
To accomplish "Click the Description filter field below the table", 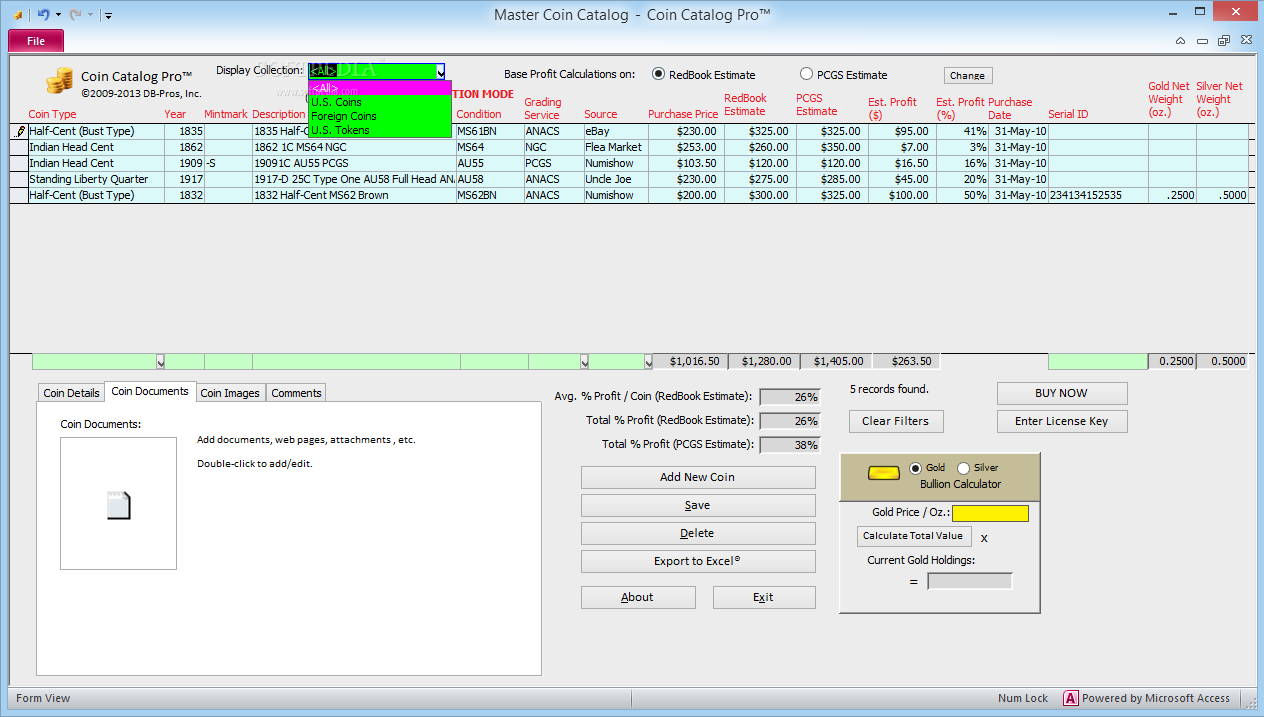I will pyautogui.click(x=356, y=361).
